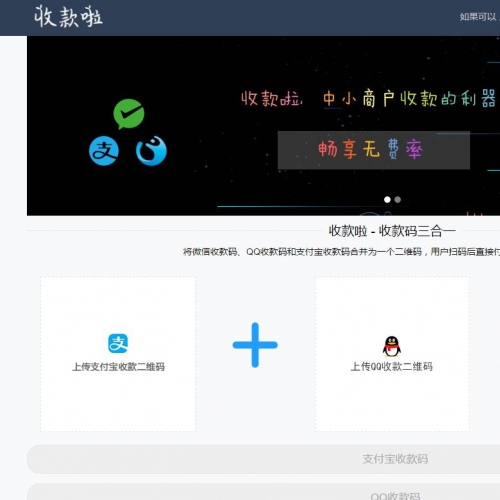The width and height of the screenshot is (500, 500).
Task: Click the green WeChat Pay banner icon
Action: click(x=129, y=114)
